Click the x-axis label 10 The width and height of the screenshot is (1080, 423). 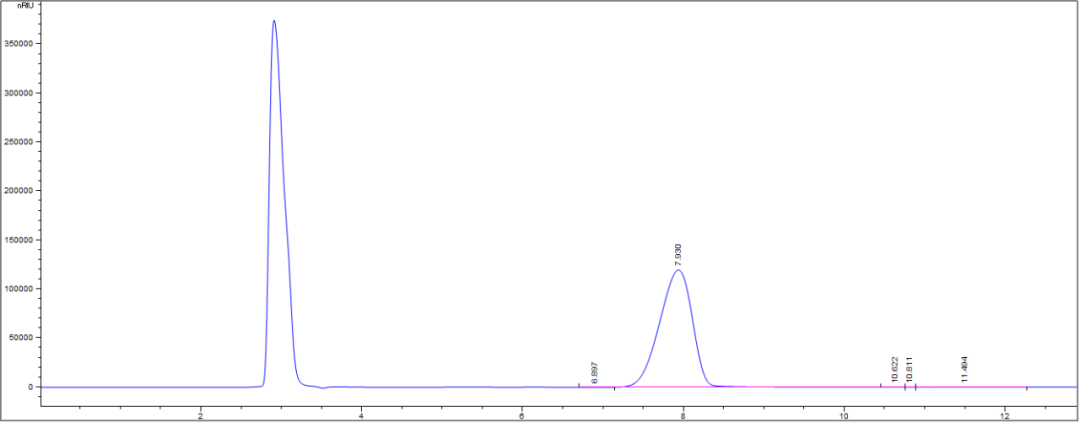tap(843, 414)
